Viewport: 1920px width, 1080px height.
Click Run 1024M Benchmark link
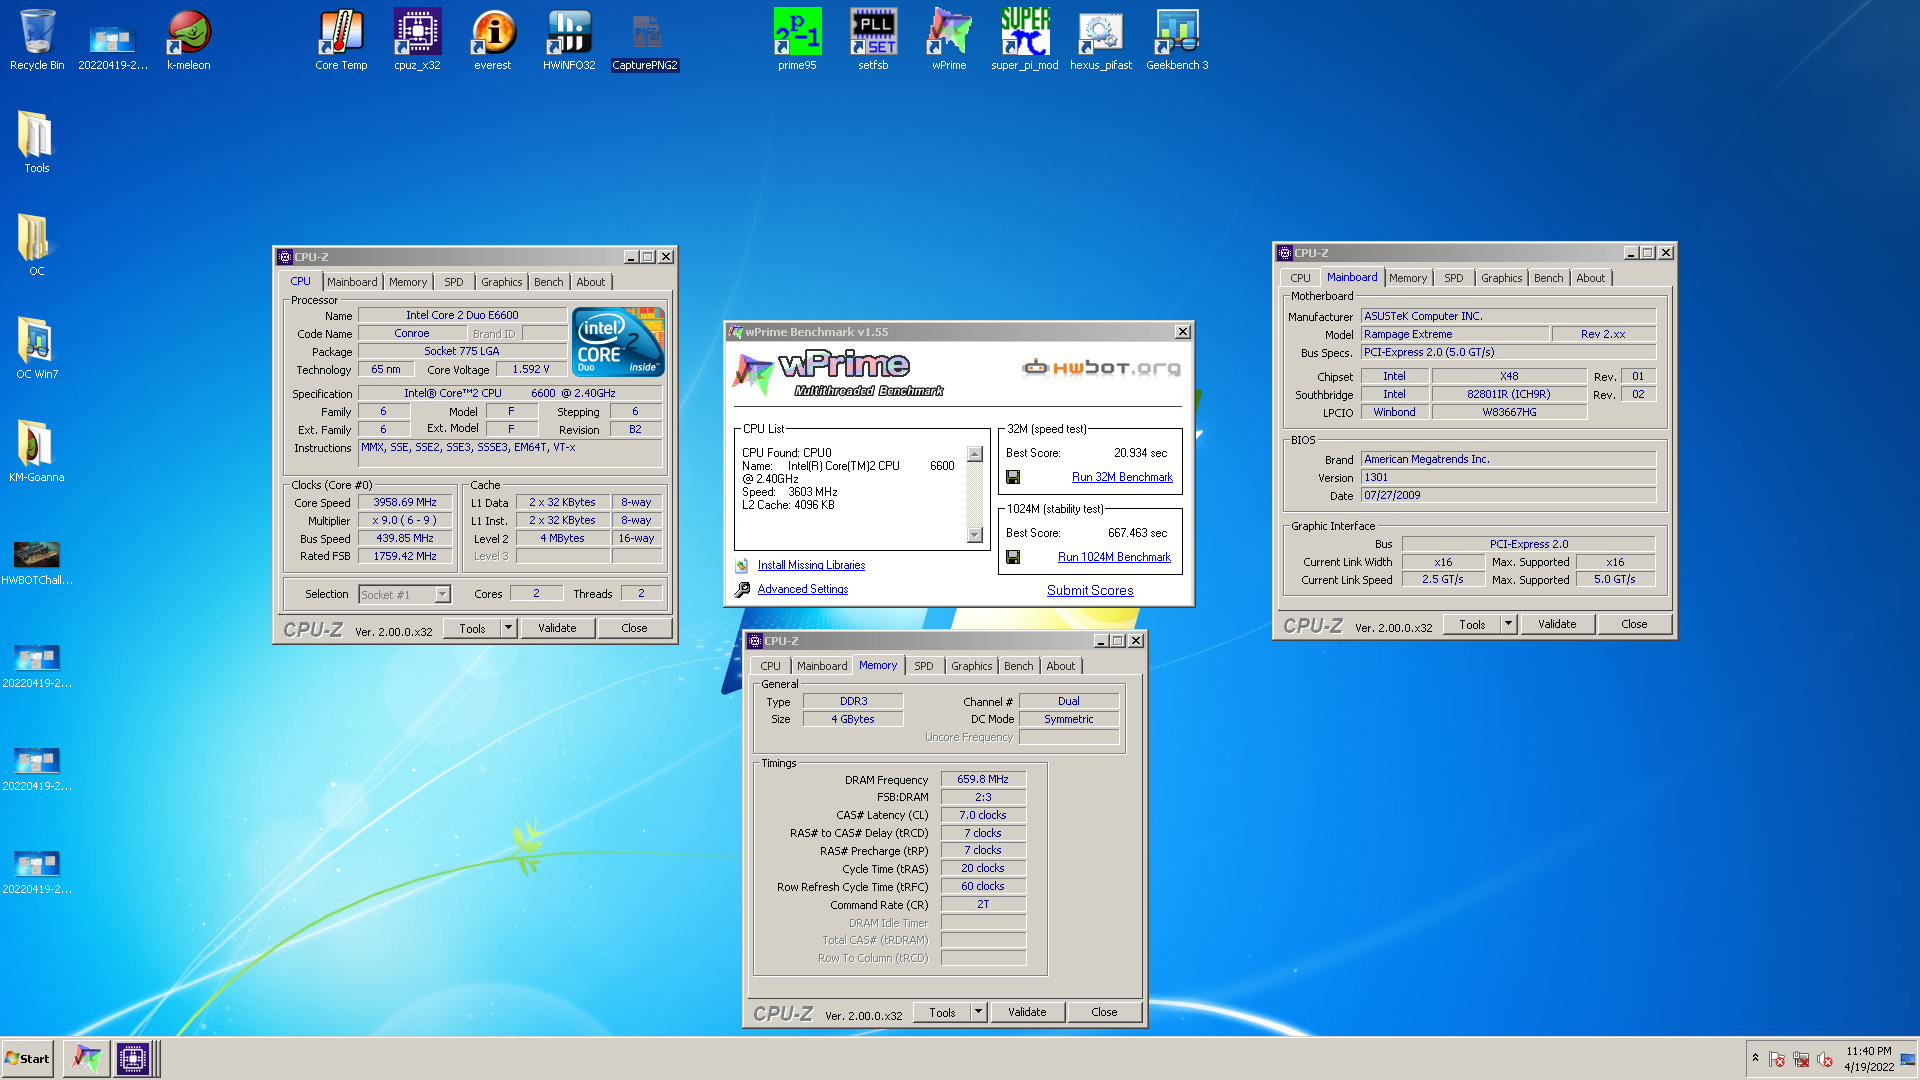(x=1114, y=558)
